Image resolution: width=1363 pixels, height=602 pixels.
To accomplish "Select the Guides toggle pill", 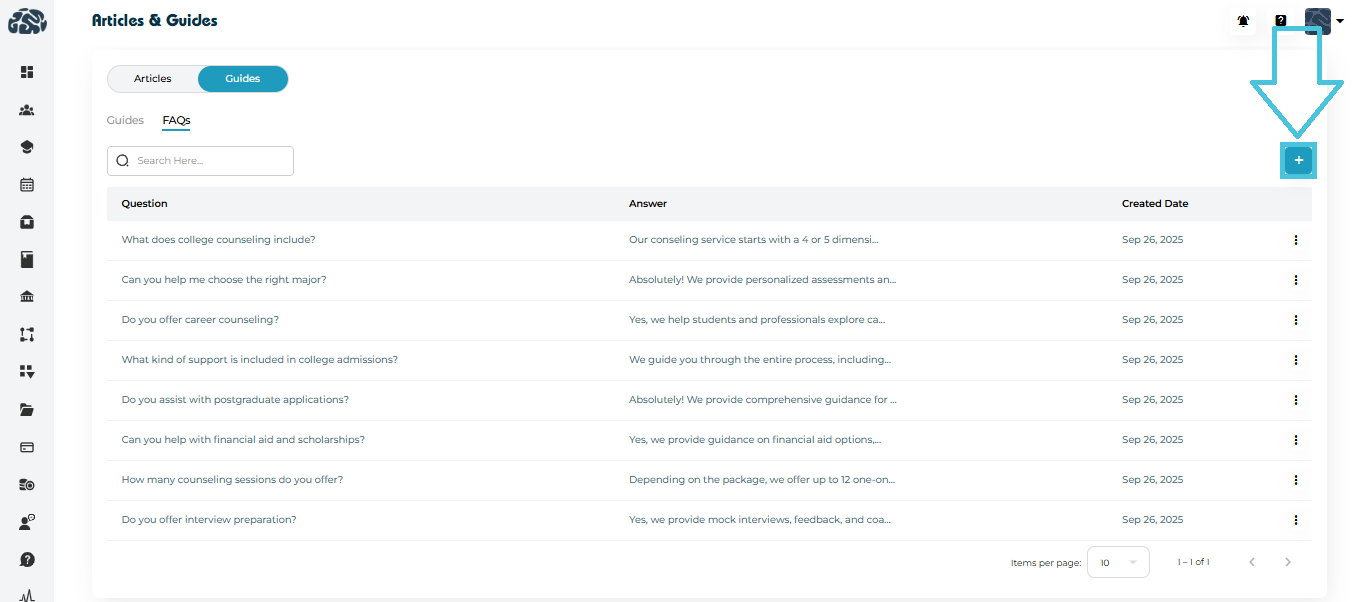I will (x=243, y=79).
